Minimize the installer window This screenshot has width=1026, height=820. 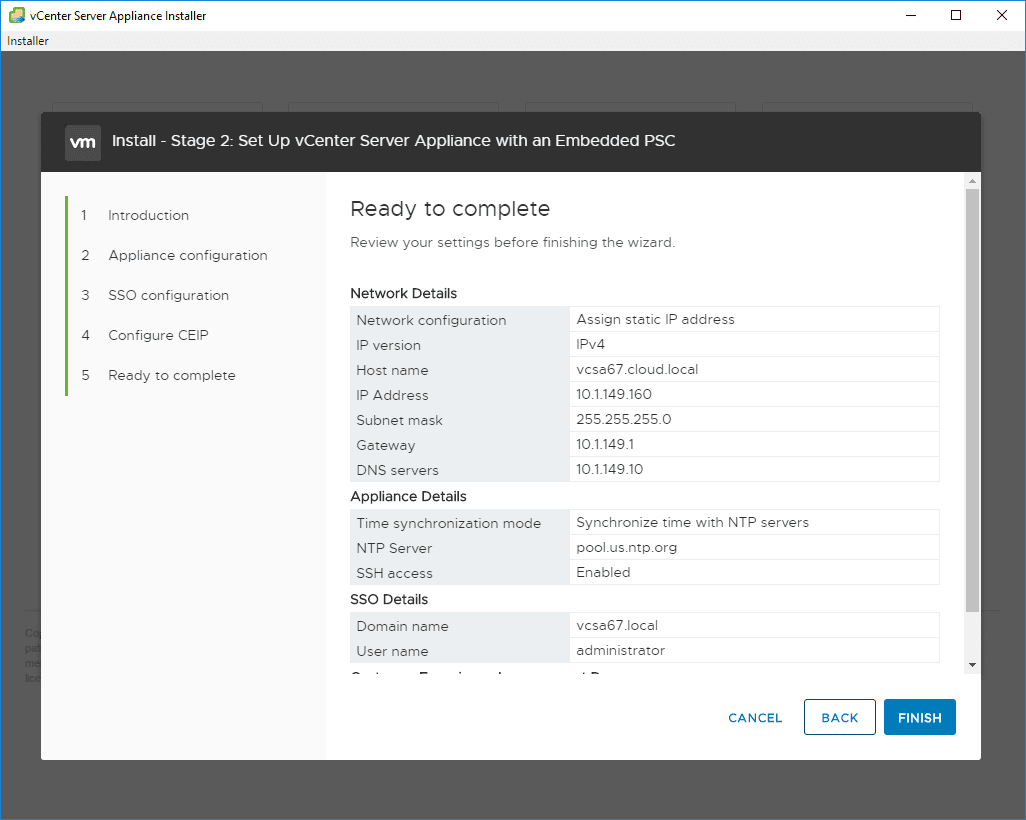(x=910, y=15)
